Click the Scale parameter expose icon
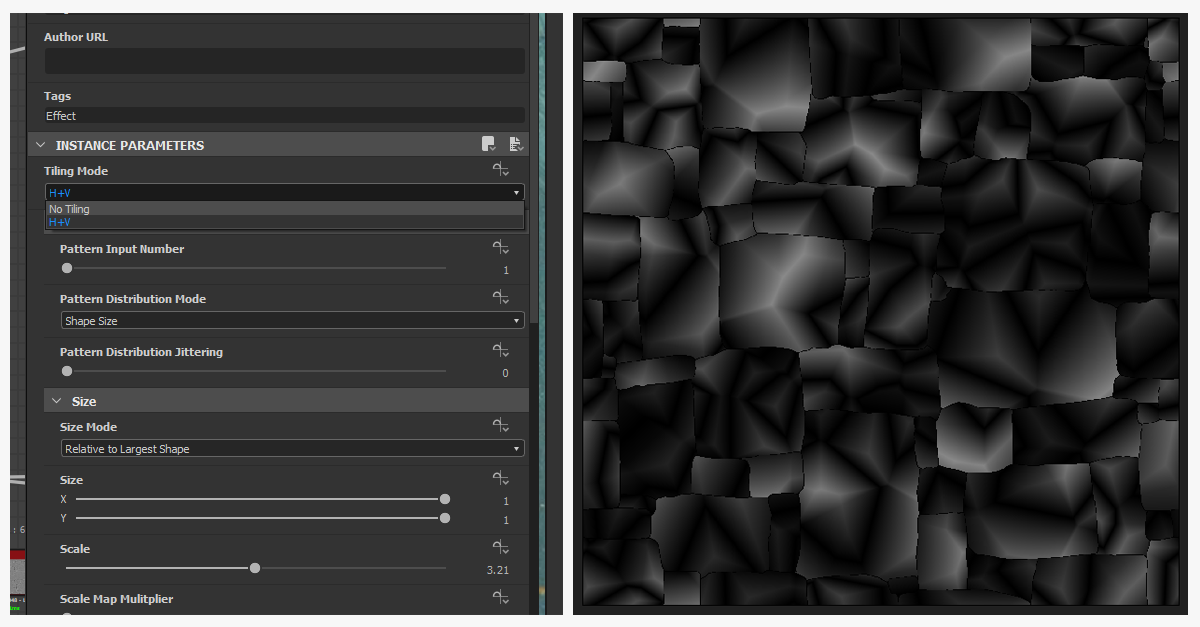Viewport: 1200px width, 627px height. 501,548
